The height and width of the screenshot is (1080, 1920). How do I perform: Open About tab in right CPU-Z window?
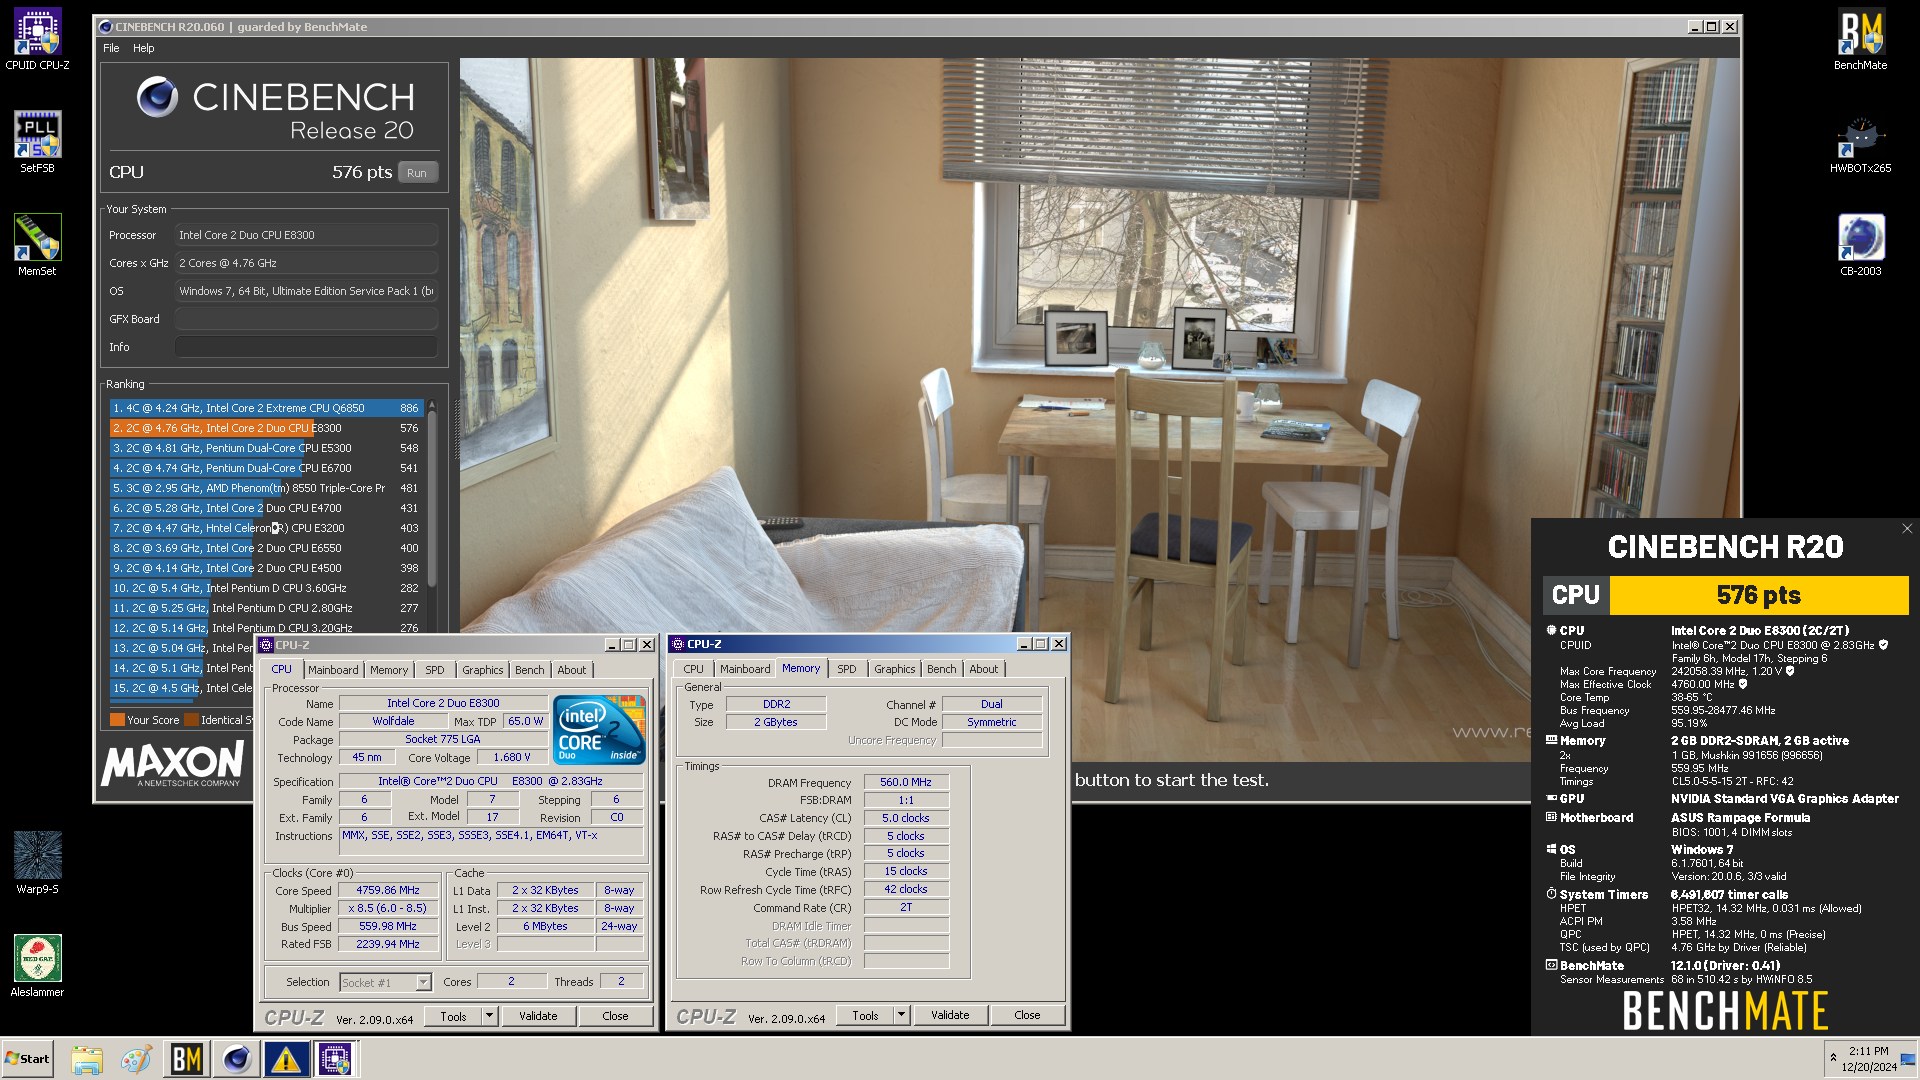(x=984, y=669)
